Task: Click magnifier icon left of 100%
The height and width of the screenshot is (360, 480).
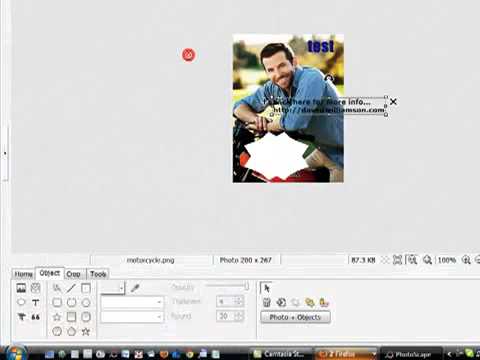Action: pyautogui.click(x=427, y=260)
